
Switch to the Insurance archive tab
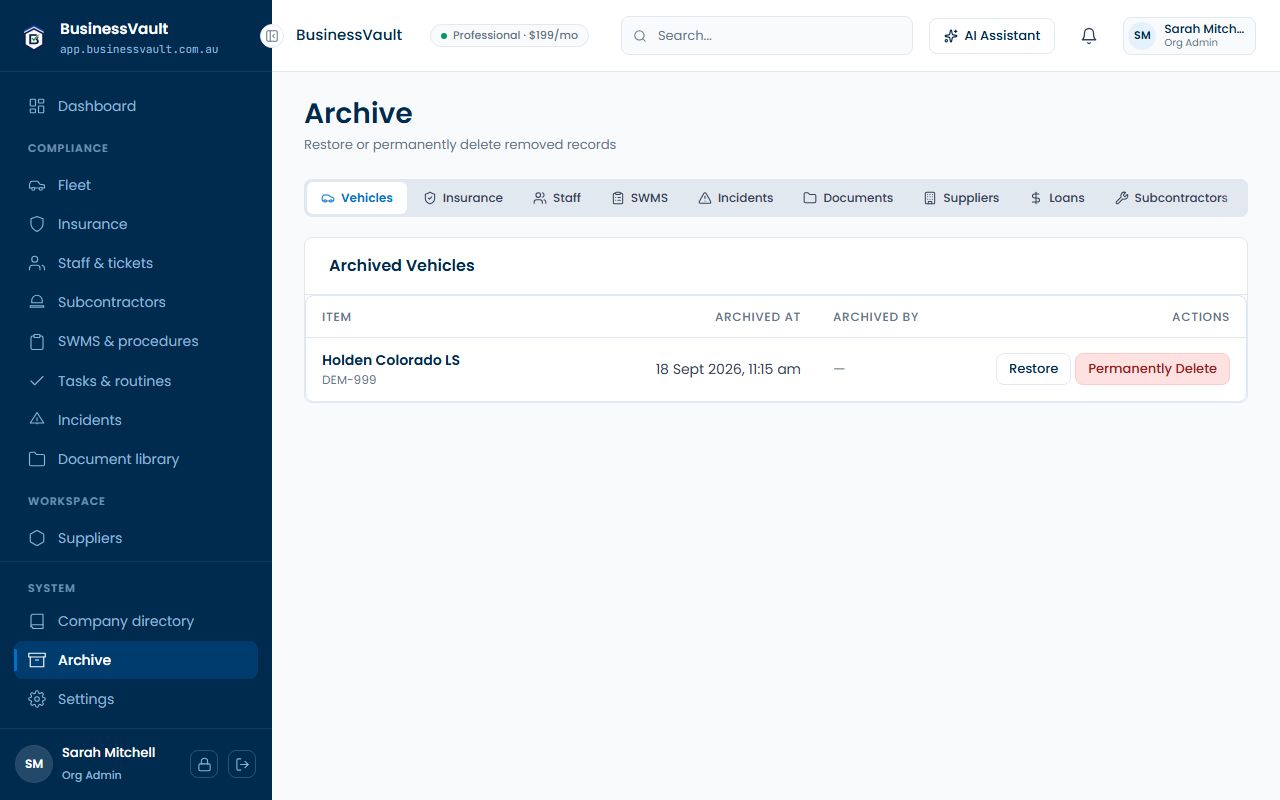[463, 198]
